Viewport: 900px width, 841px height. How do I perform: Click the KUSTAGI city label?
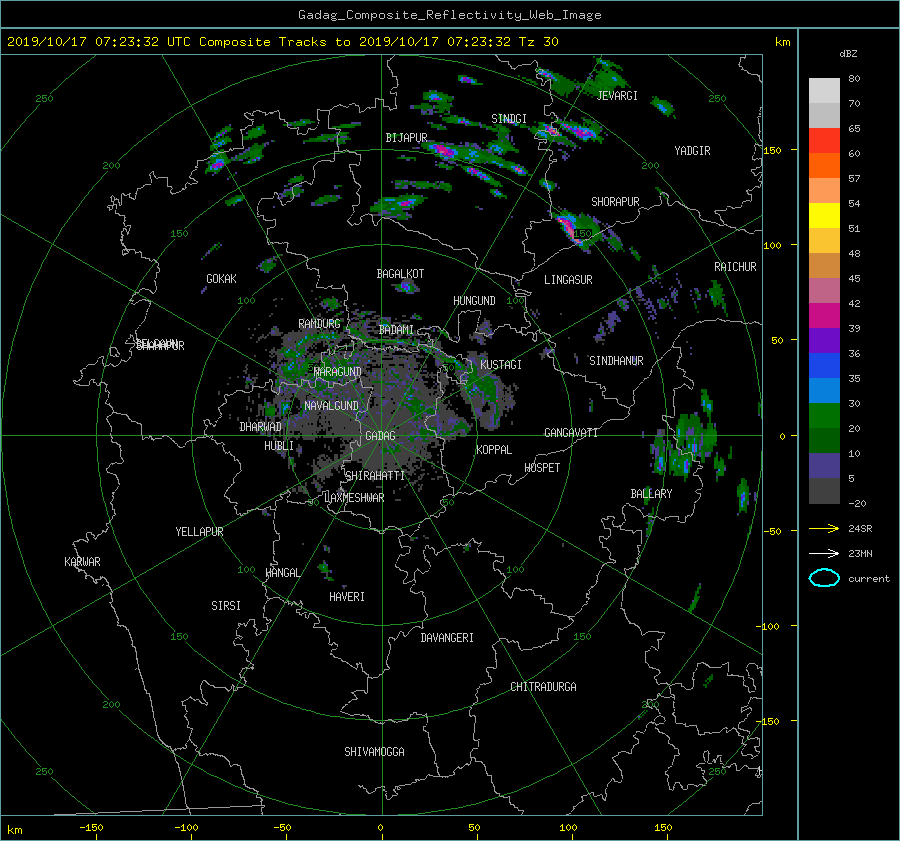click(501, 365)
